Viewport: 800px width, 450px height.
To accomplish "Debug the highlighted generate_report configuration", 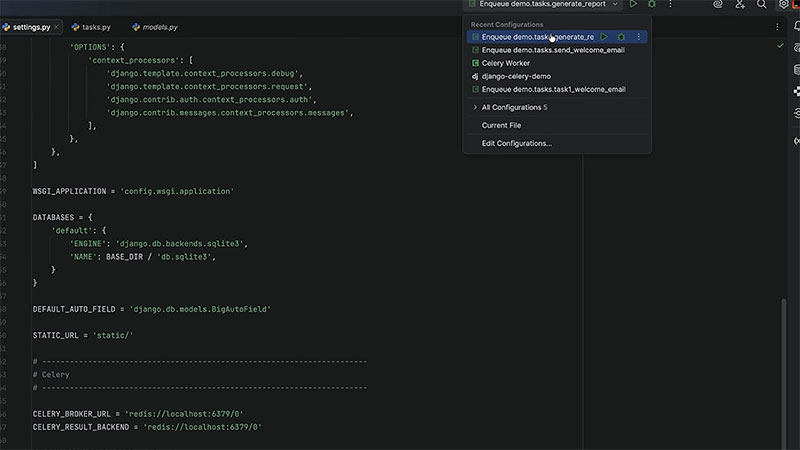I will coord(621,37).
